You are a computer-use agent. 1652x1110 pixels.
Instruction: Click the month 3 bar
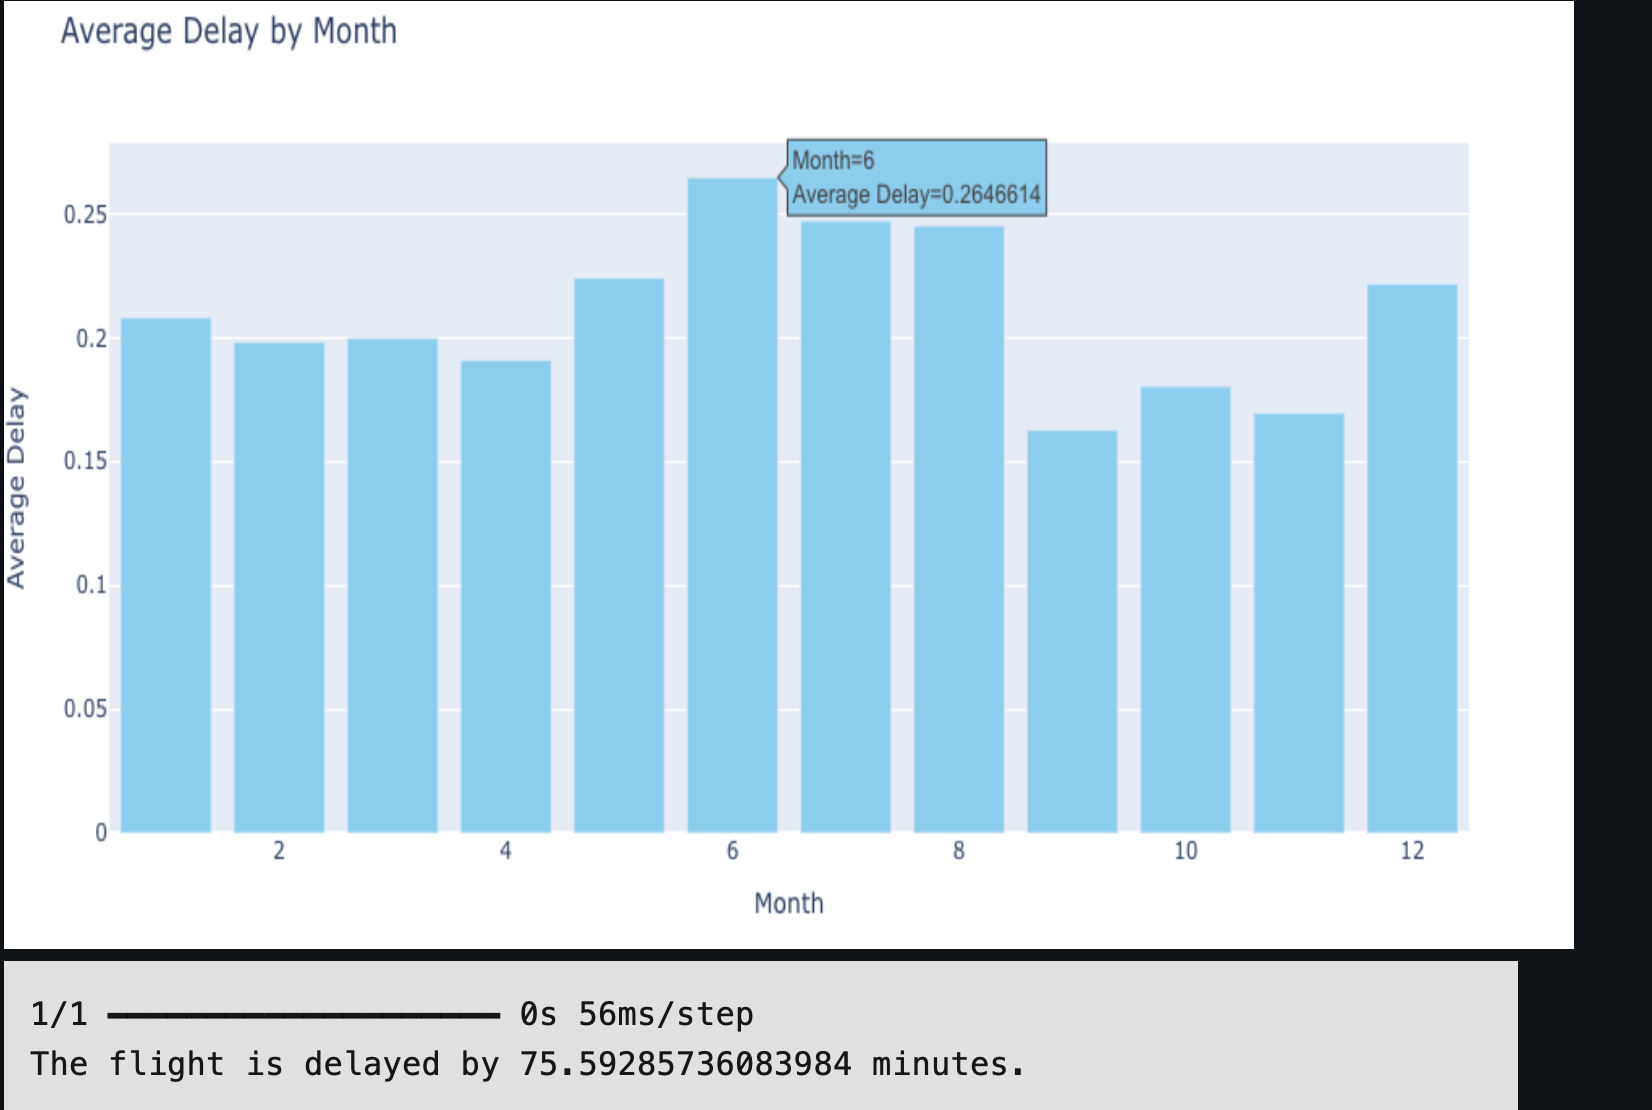point(392,585)
